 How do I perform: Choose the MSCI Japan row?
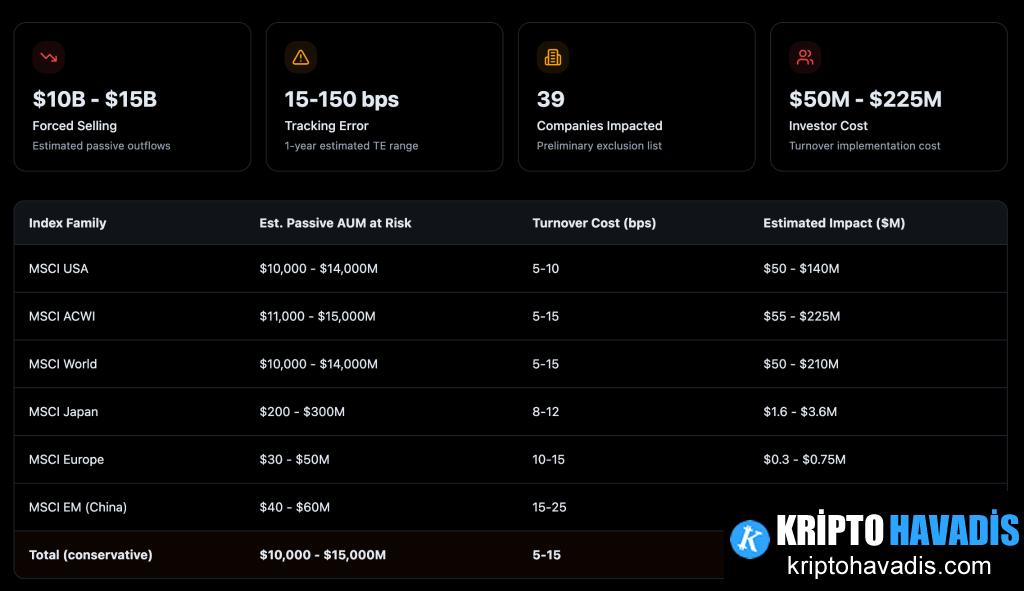click(63, 412)
